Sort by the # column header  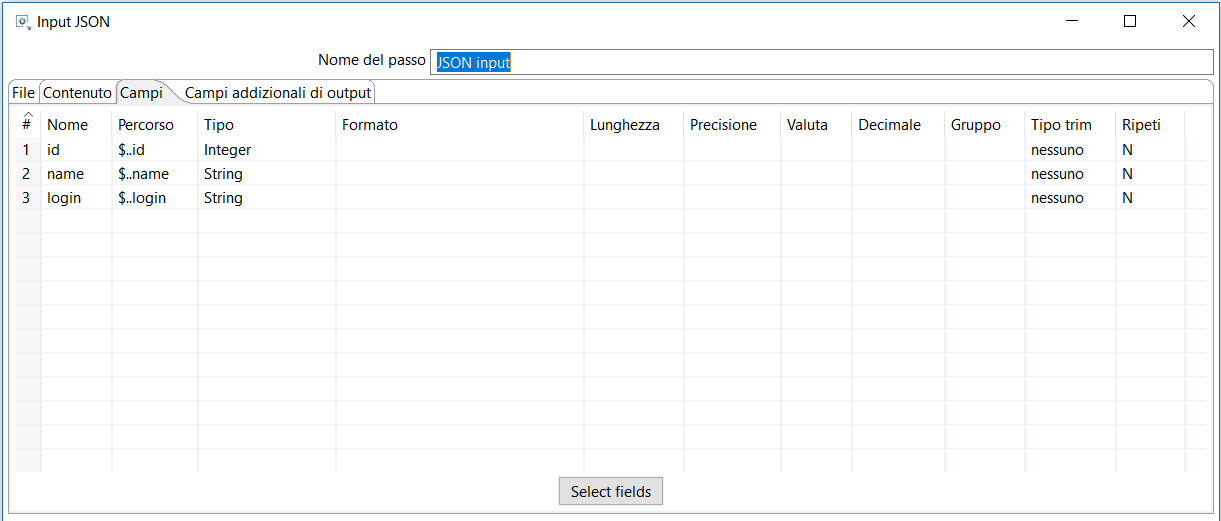(27, 124)
